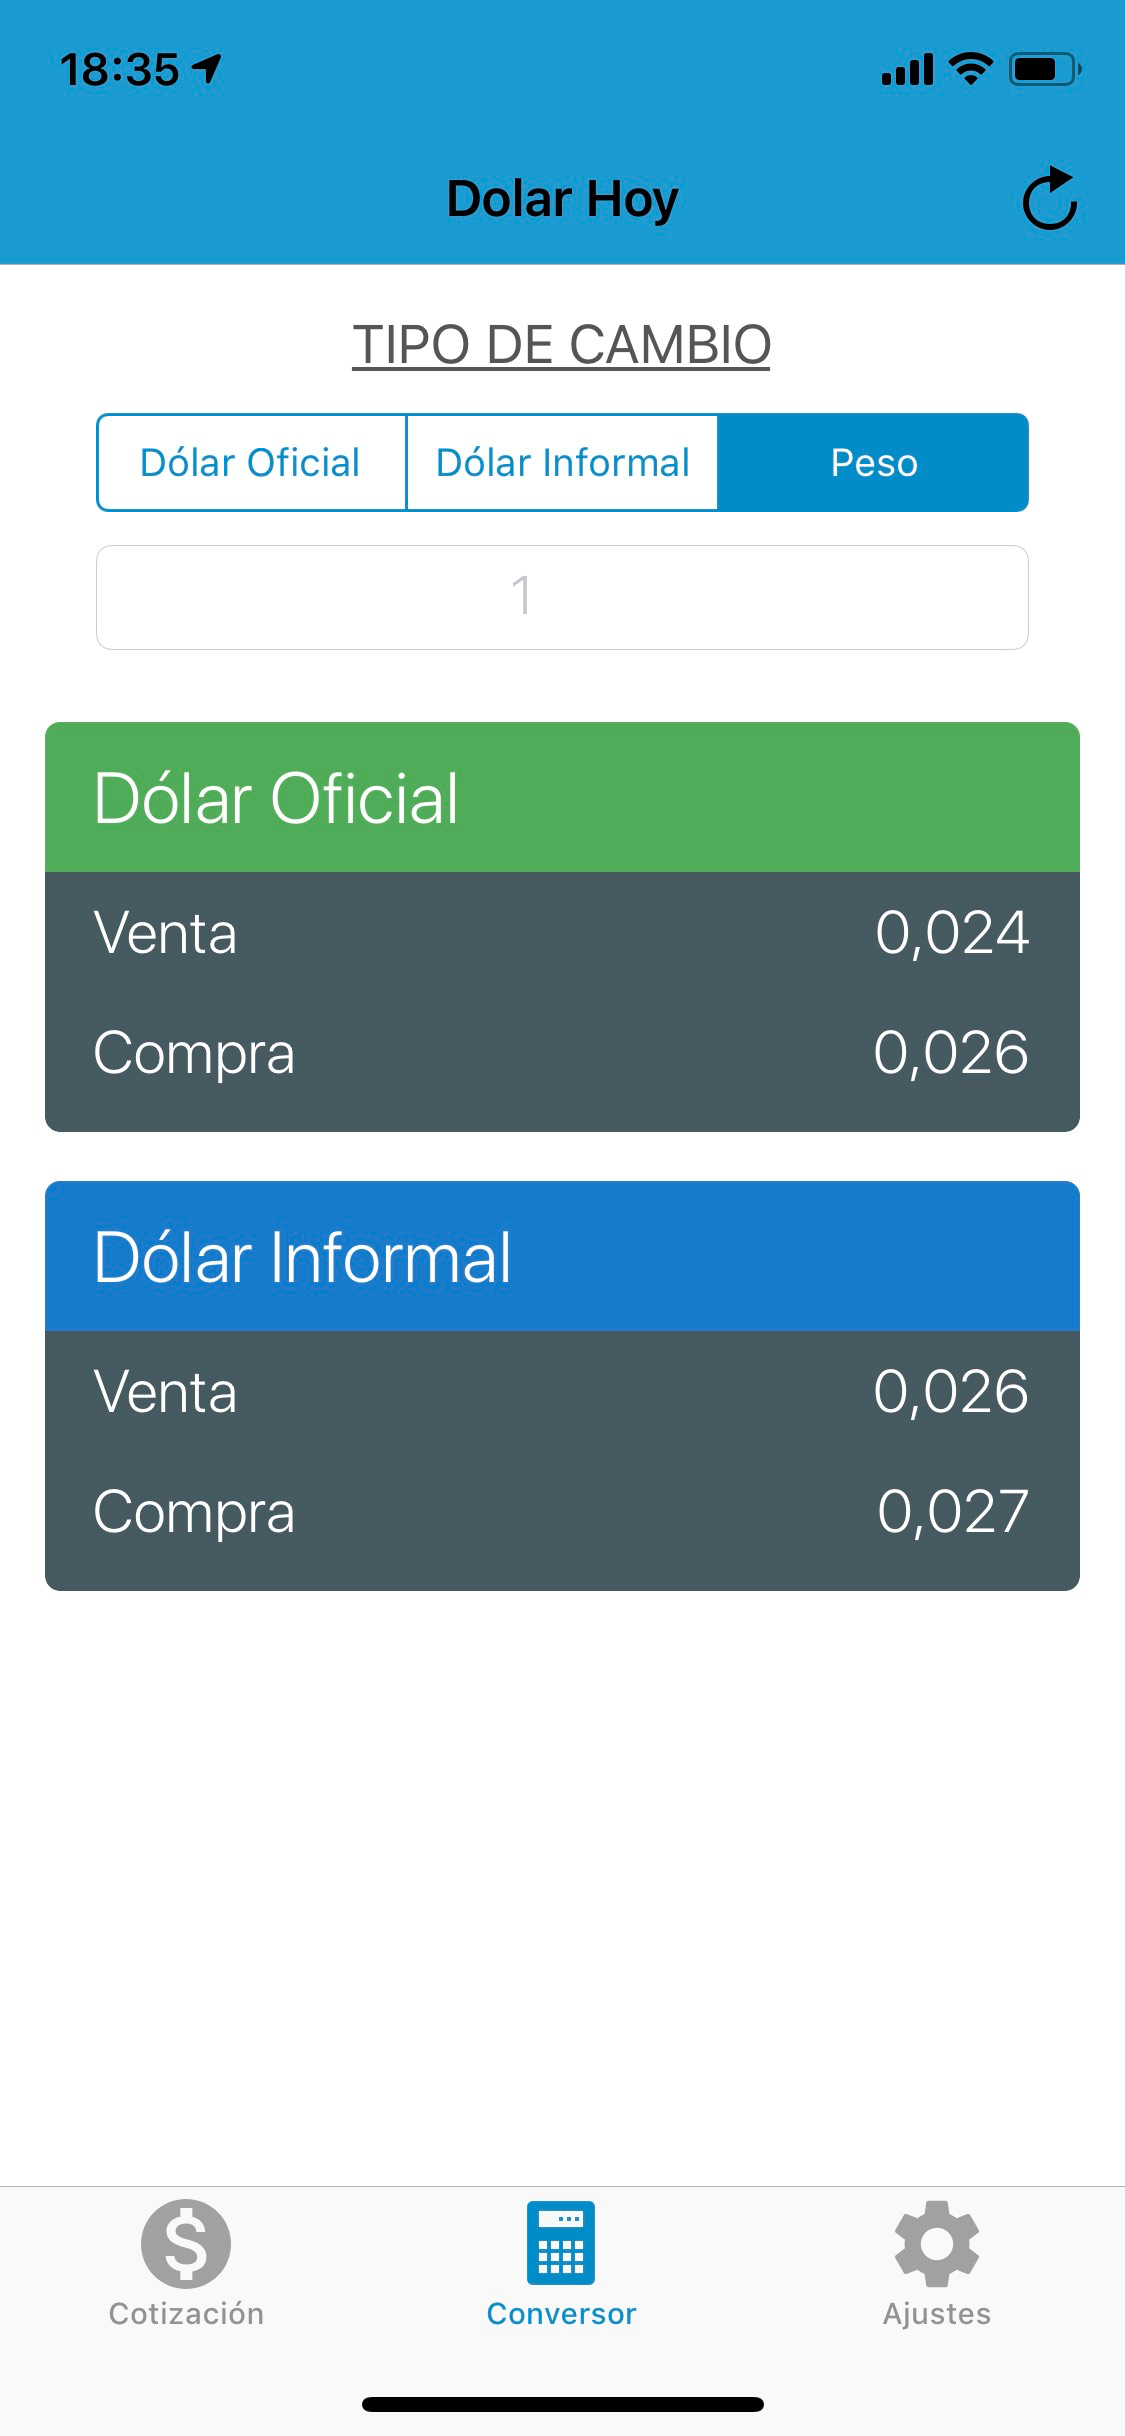Switch to Dólar Informal segment
Viewport: 1125px width, 2436px height.
click(x=562, y=463)
